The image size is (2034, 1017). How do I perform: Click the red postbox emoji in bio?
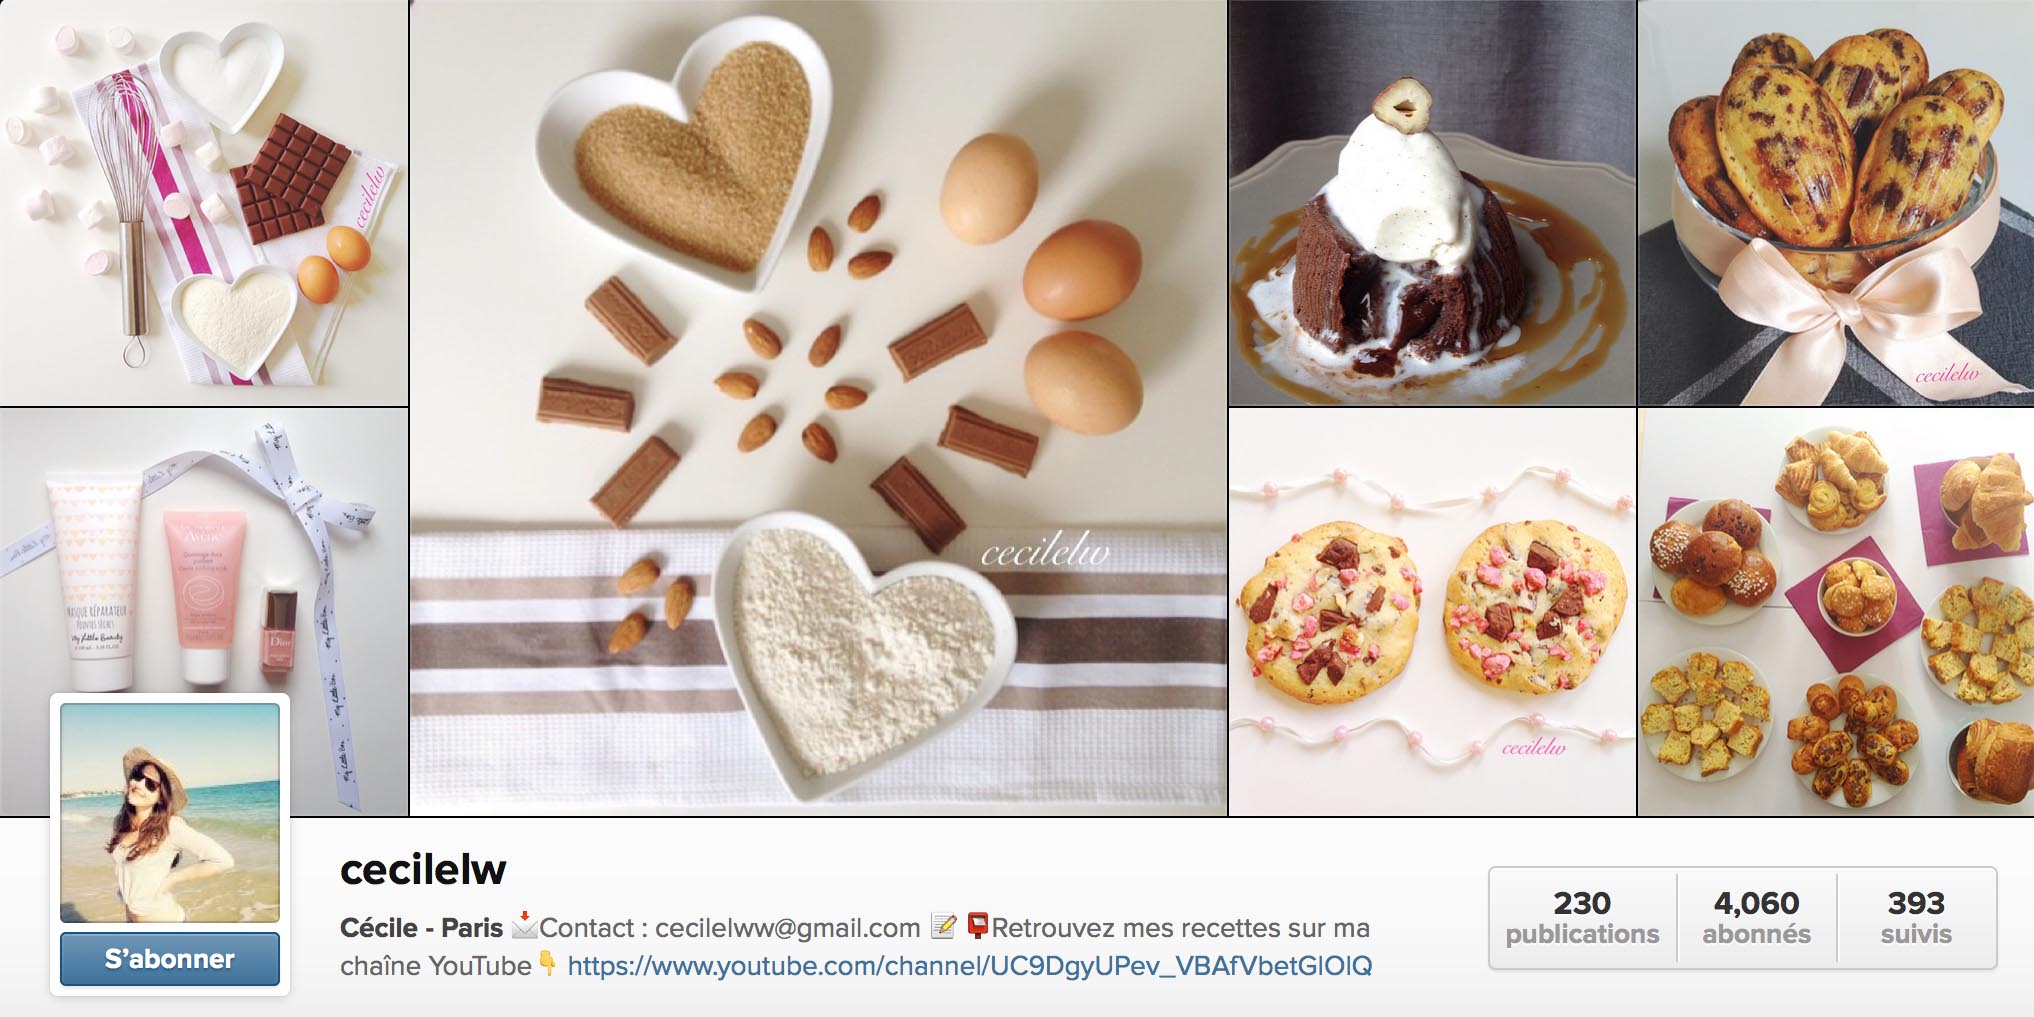click(x=978, y=926)
